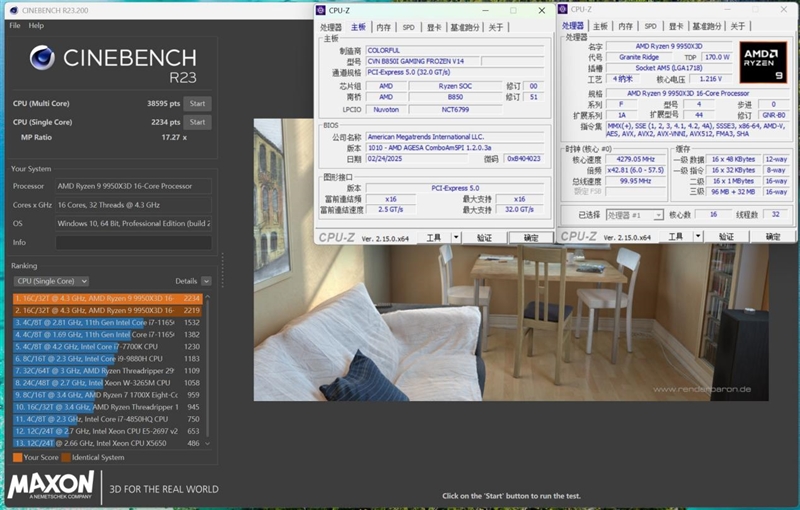The width and height of the screenshot is (800, 510).
Task: Click the ranking list scroll down arrow
Action: coord(207,444)
